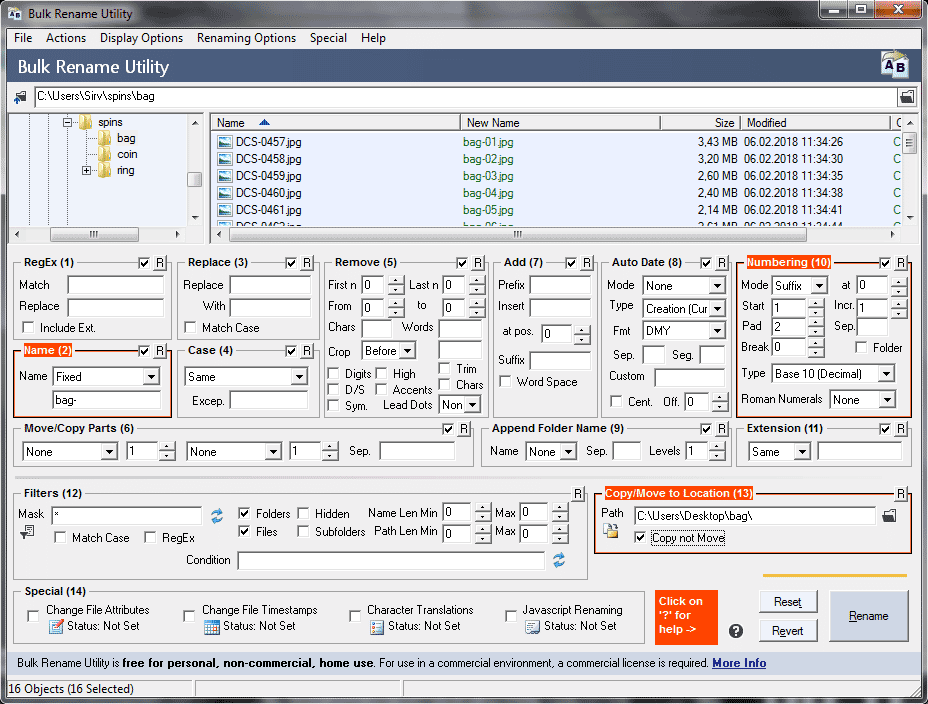Follow the More Info link
The image size is (928, 704).
pyautogui.click(x=738, y=663)
